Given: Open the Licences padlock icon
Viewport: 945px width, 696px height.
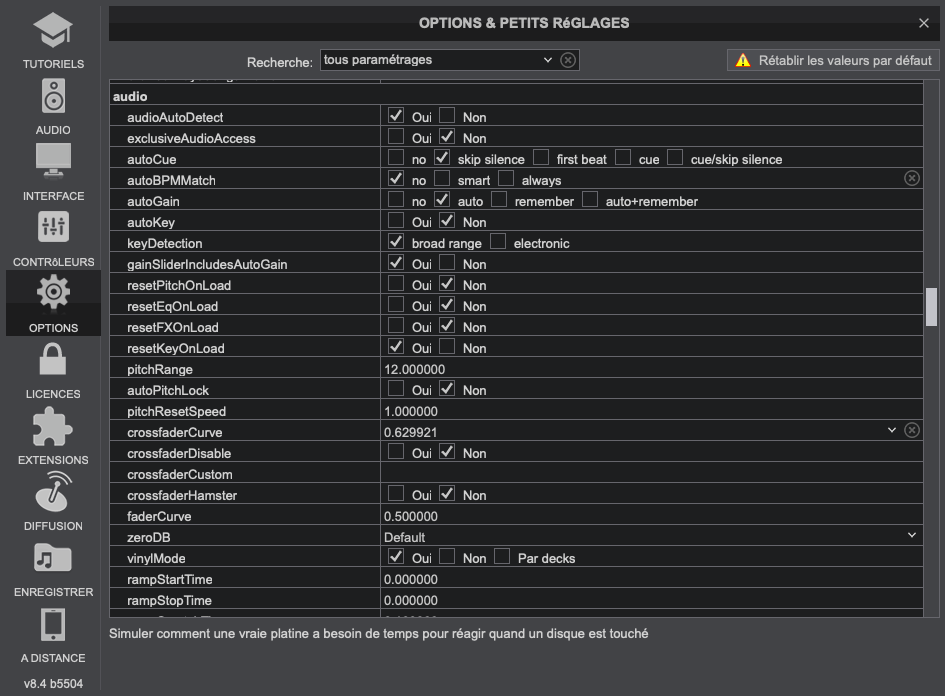Looking at the screenshot, I should (x=53, y=361).
